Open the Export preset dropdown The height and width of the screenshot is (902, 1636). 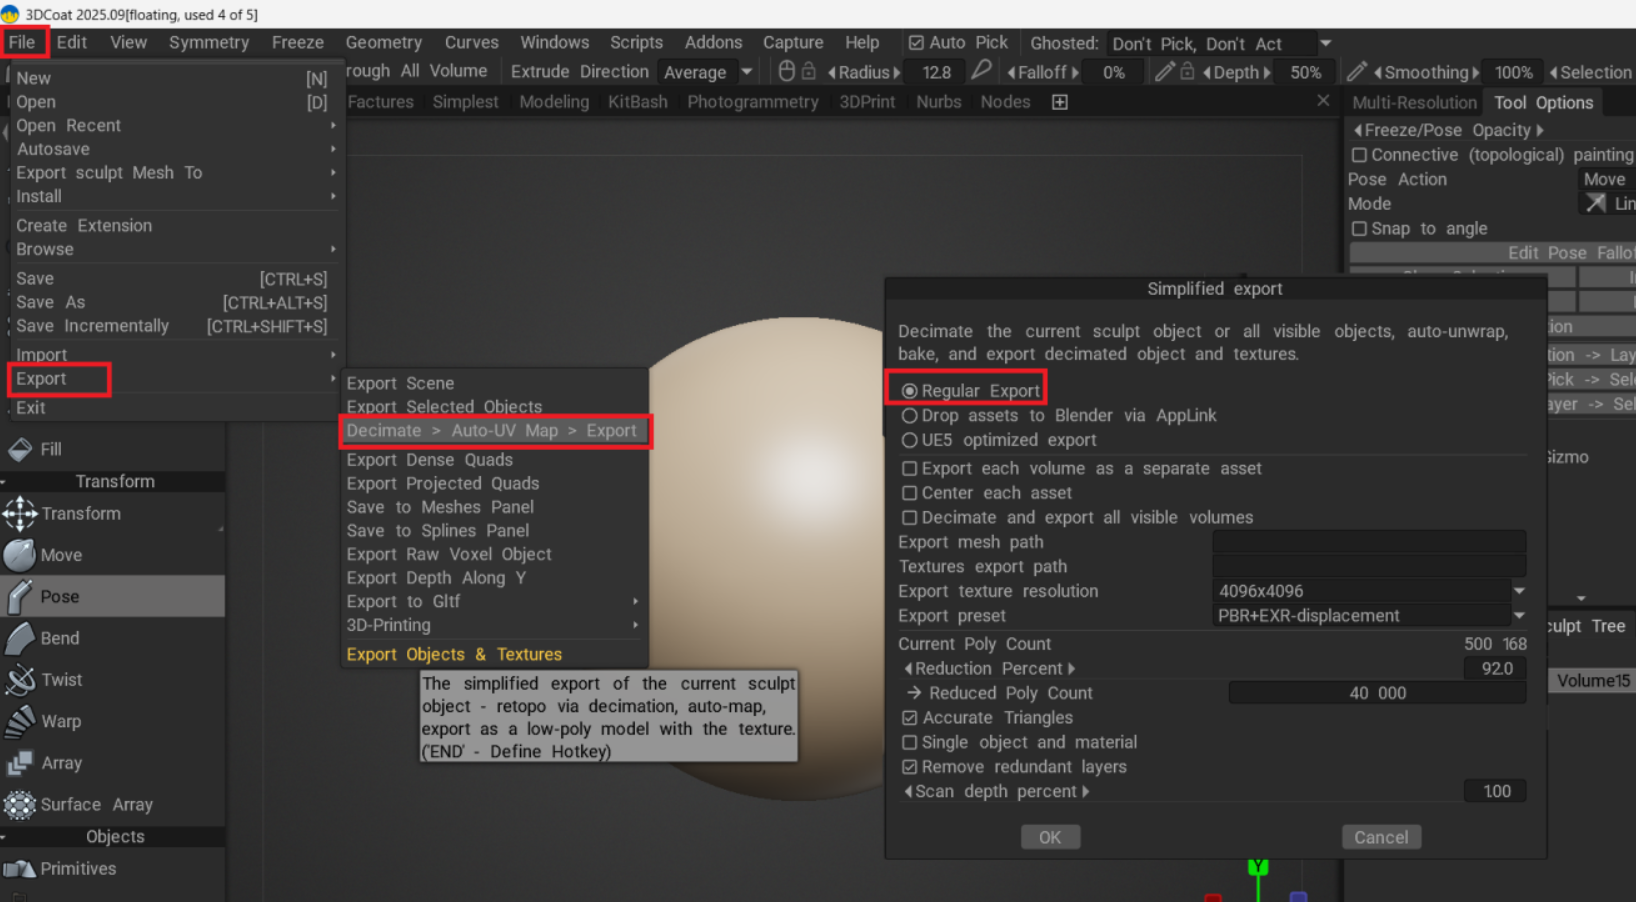click(1369, 616)
